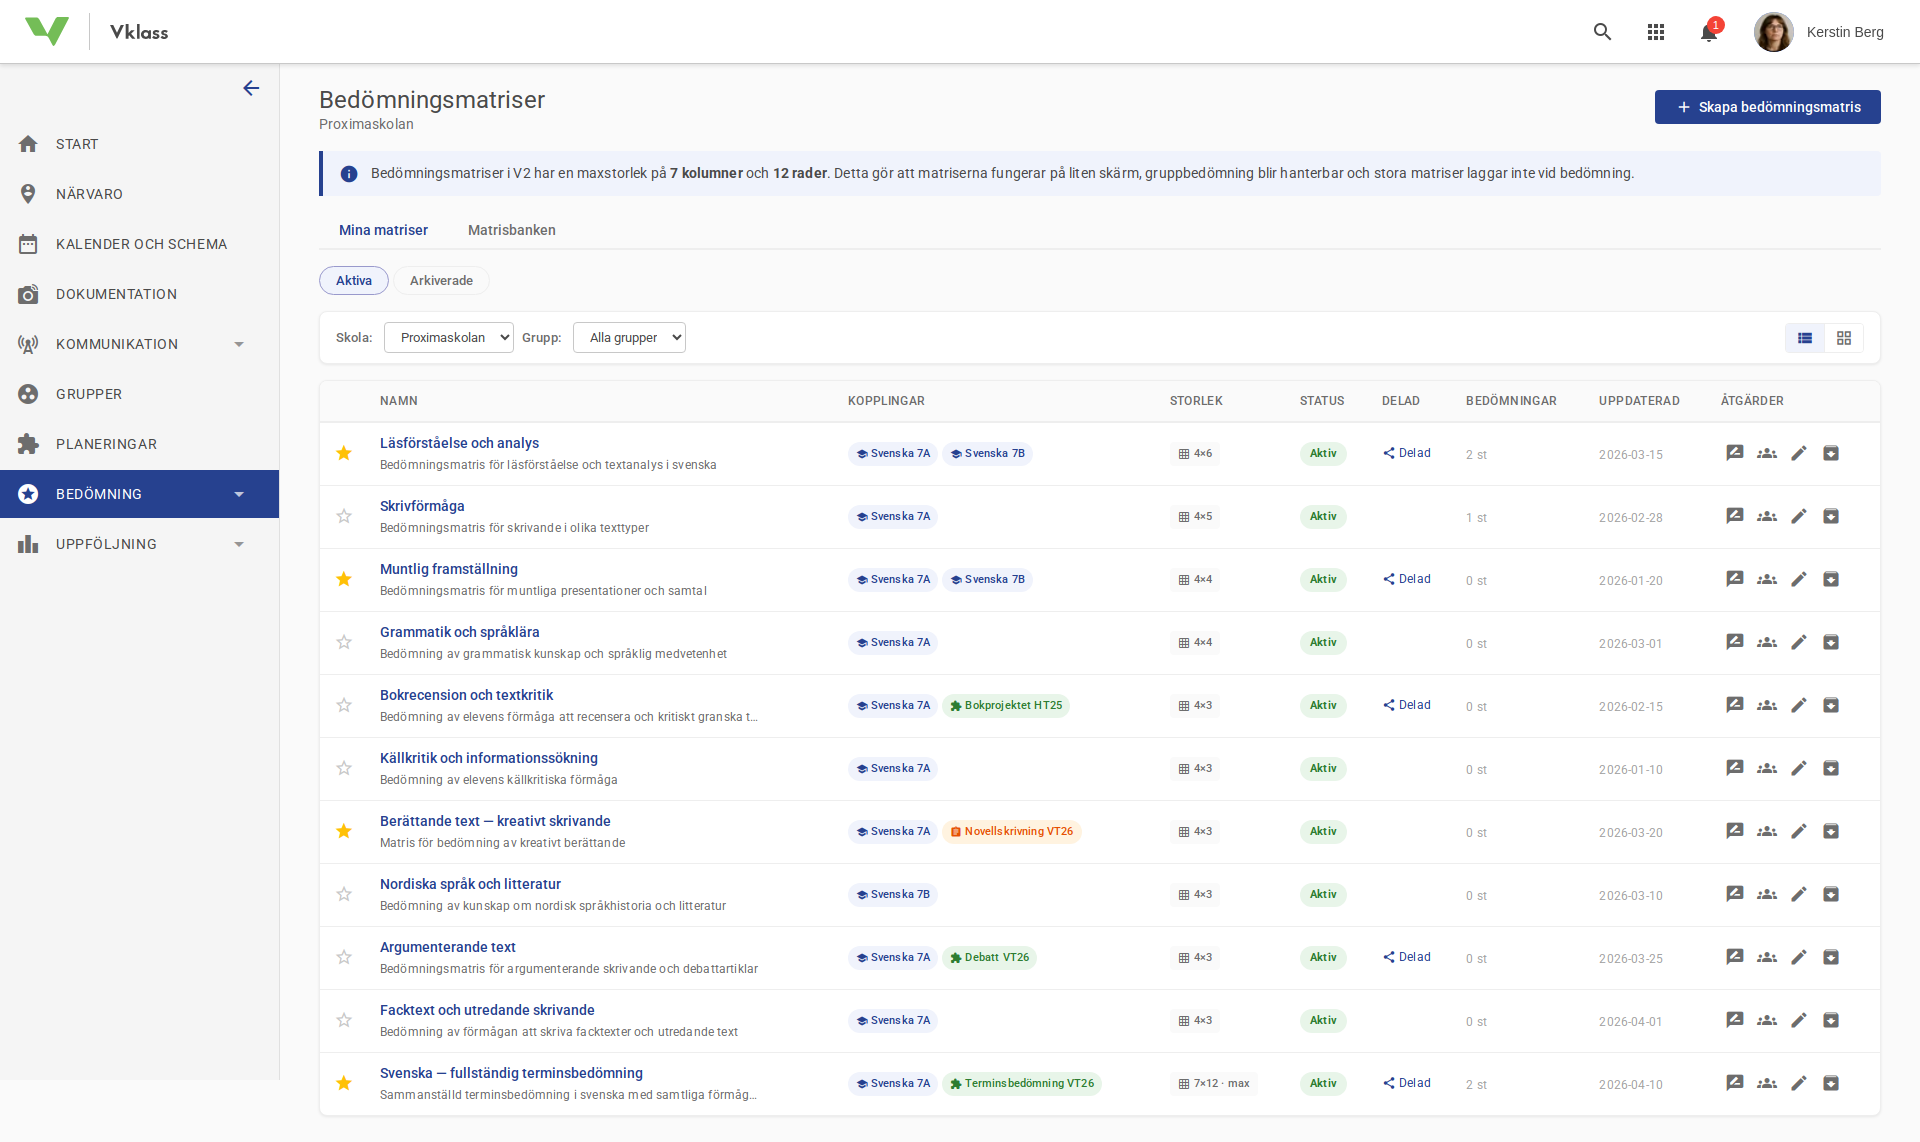Star Bokrecension och textkritik as favorite
The height and width of the screenshot is (1142, 1920).
tap(344, 705)
